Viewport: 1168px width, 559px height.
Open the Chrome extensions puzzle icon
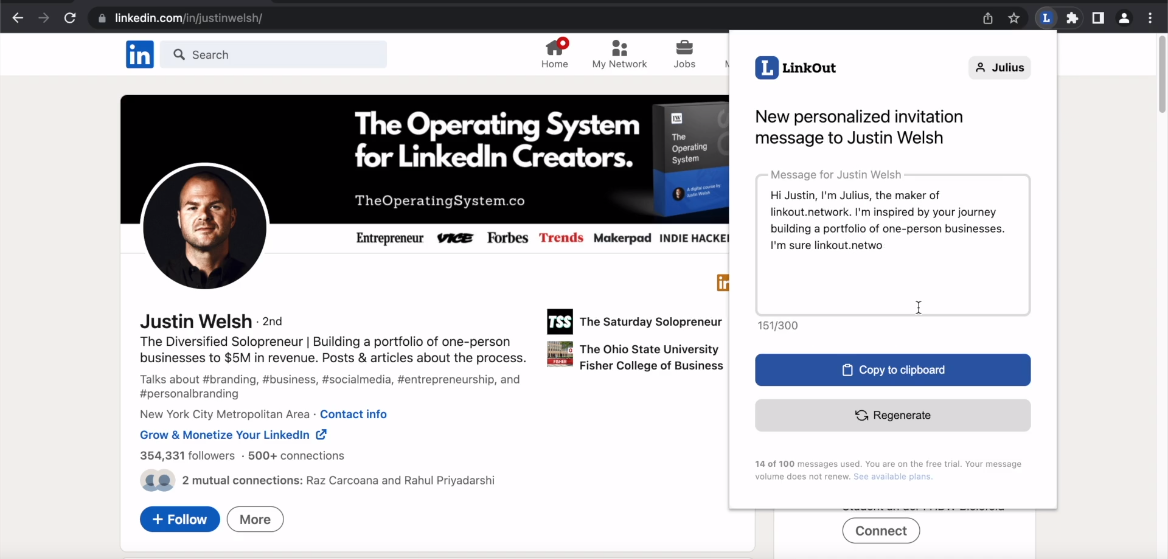1072,18
